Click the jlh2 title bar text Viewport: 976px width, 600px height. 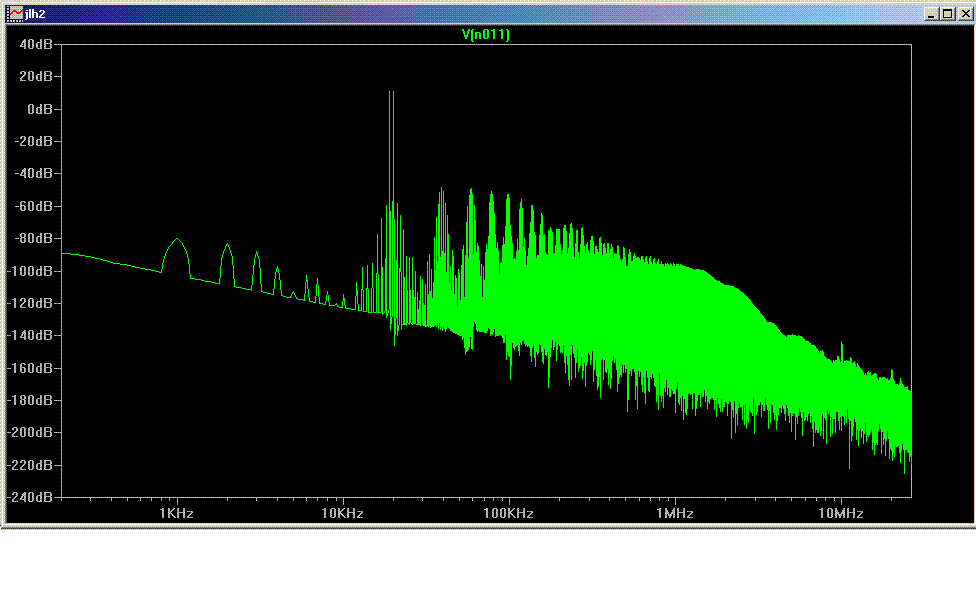point(35,14)
